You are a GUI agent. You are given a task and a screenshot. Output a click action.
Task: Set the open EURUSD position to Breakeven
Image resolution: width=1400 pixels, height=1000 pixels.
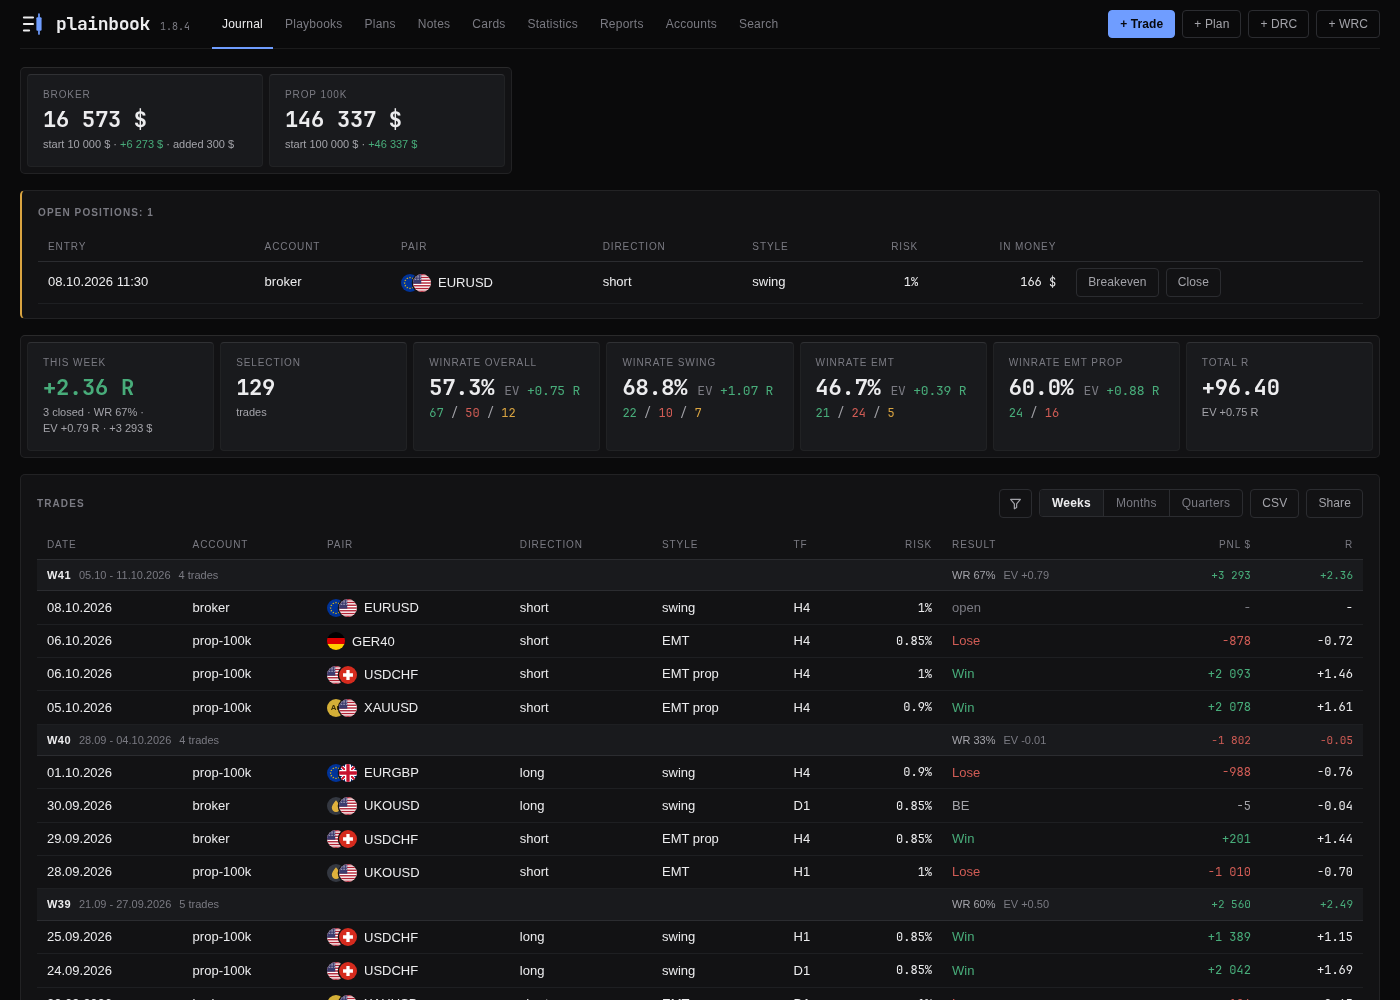[x=1117, y=282]
